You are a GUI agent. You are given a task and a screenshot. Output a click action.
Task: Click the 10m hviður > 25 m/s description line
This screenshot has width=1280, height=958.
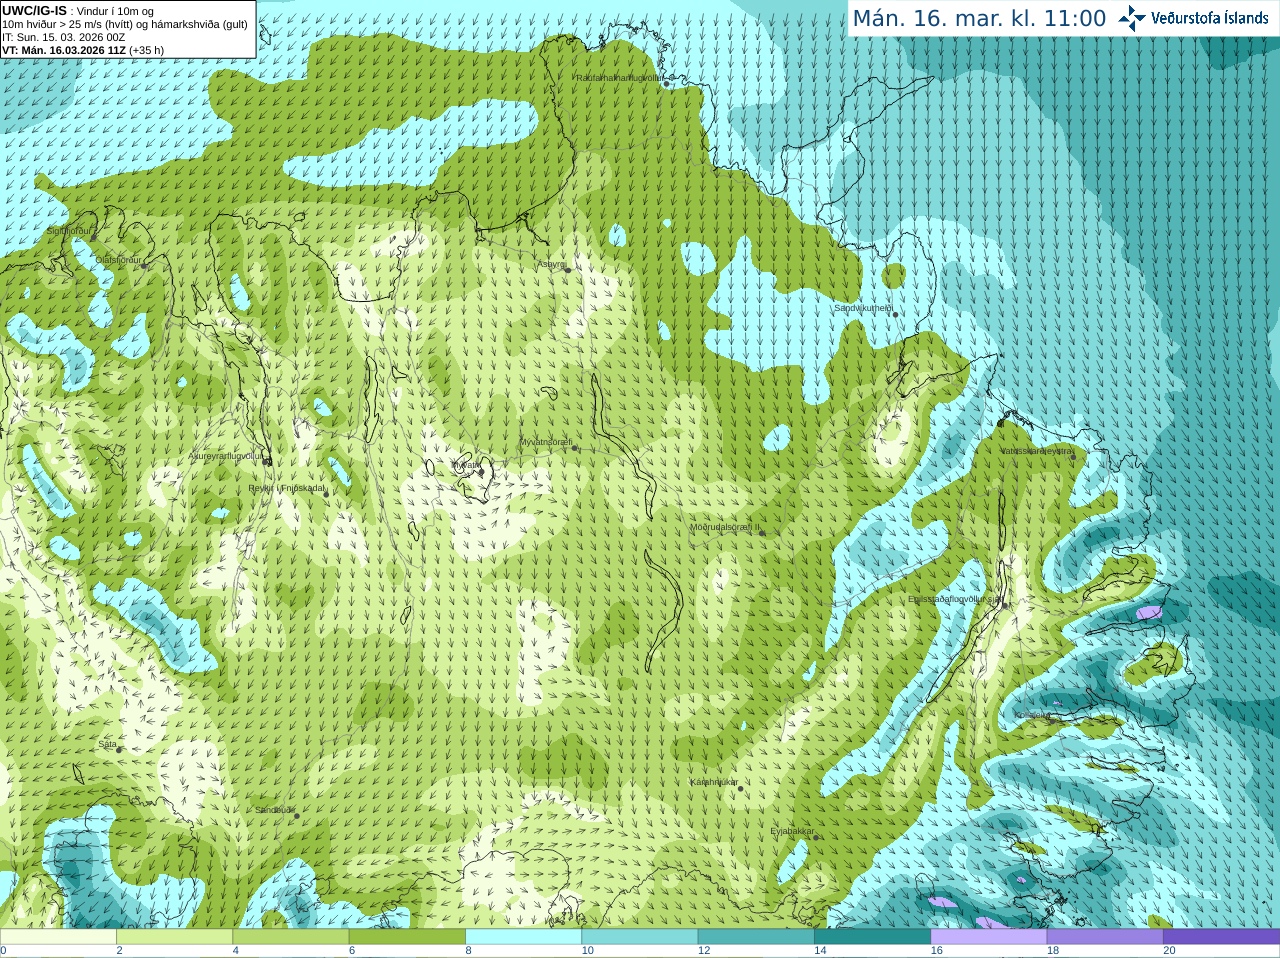point(125,24)
